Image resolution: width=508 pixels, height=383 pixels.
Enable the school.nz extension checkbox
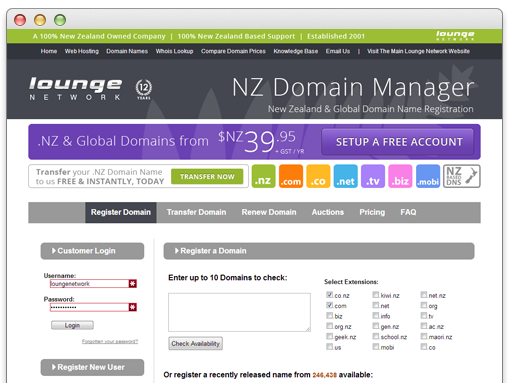tap(376, 336)
